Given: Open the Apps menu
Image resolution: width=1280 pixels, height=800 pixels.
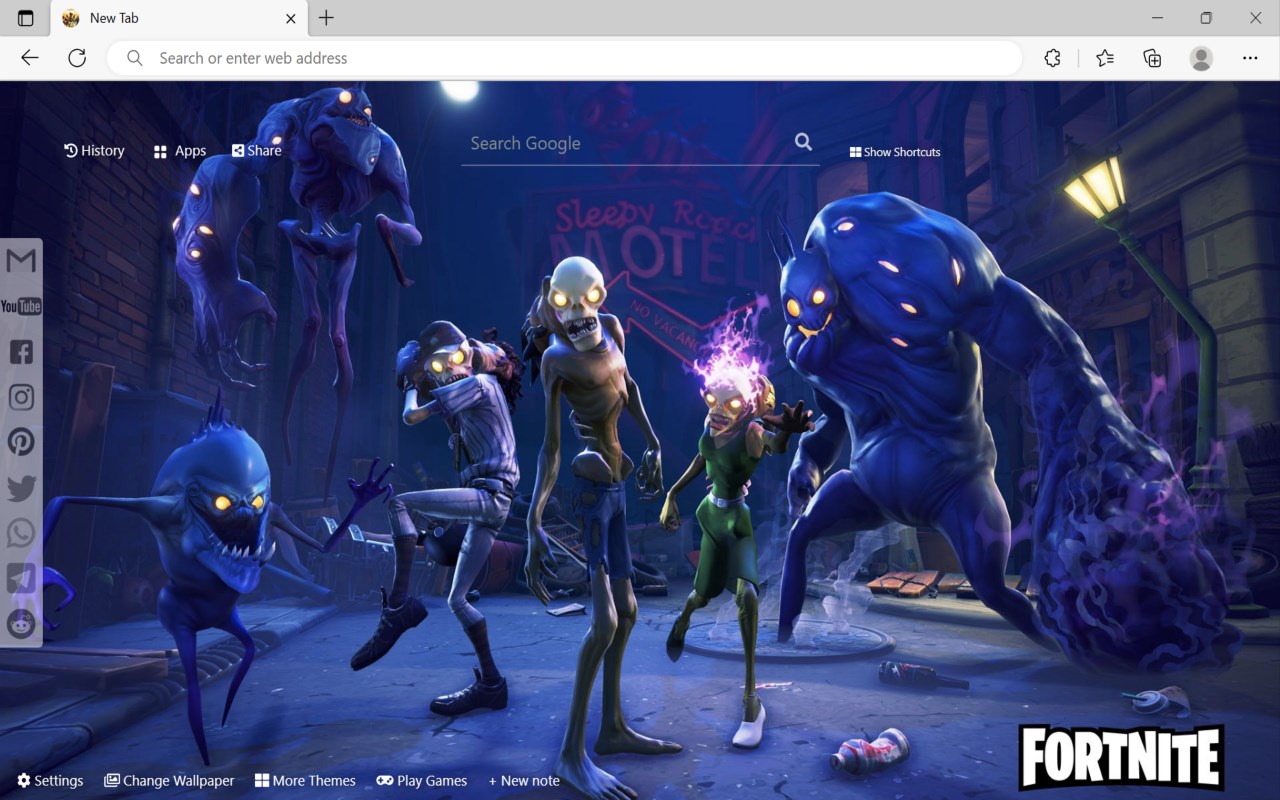Looking at the screenshot, I should point(180,151).
